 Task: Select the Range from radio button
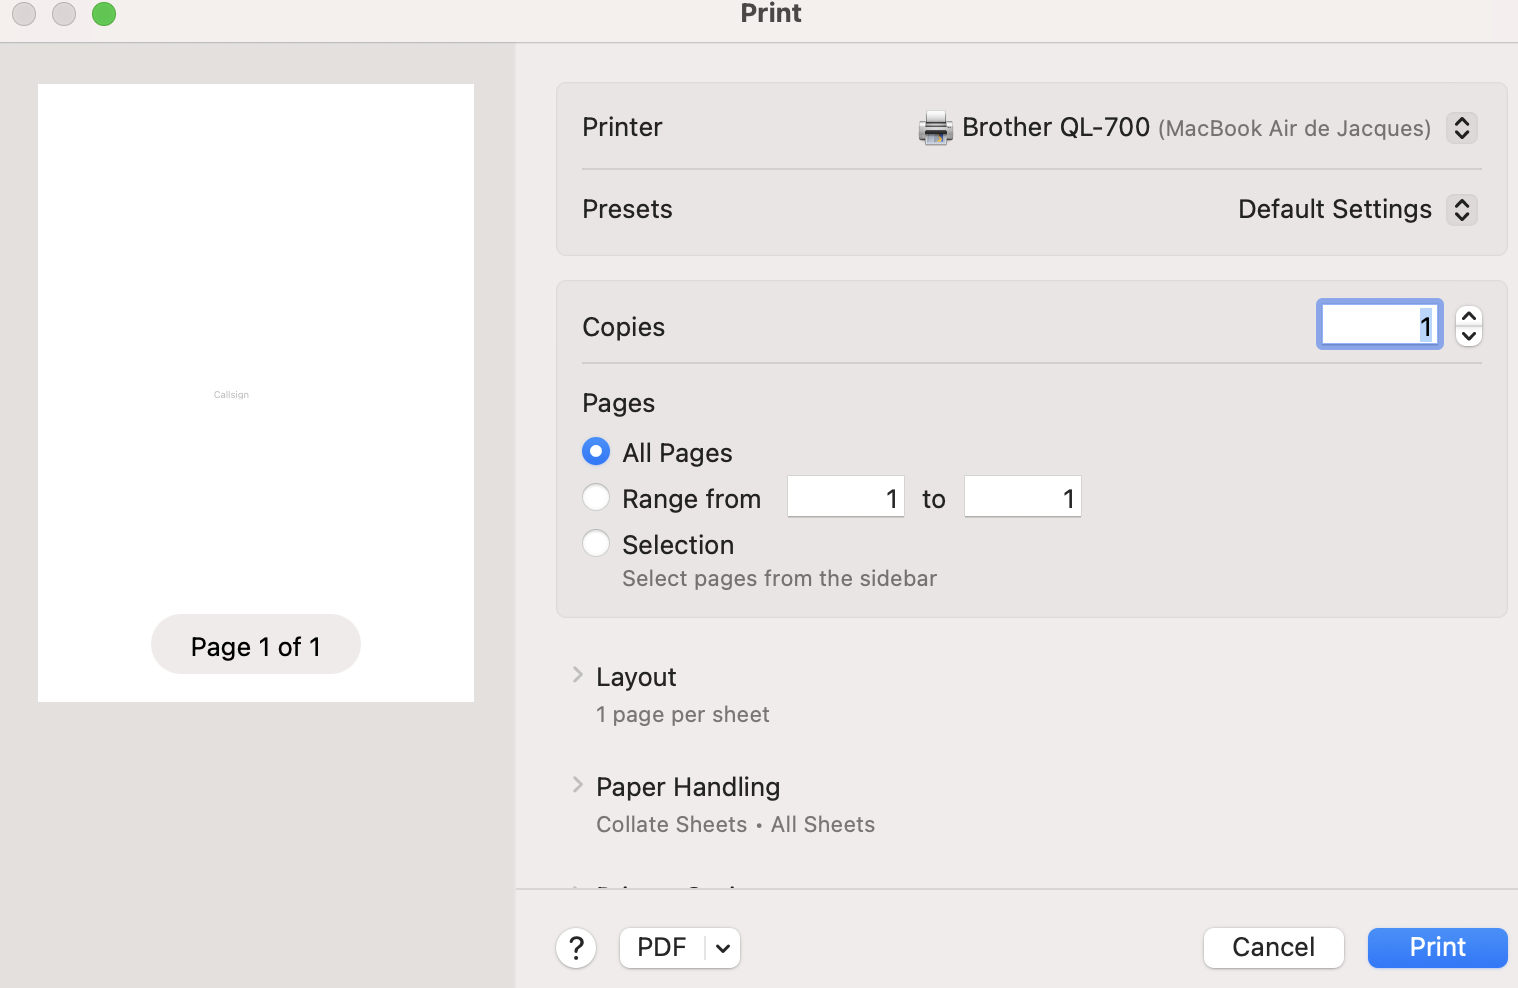click(x=596, y=498)
